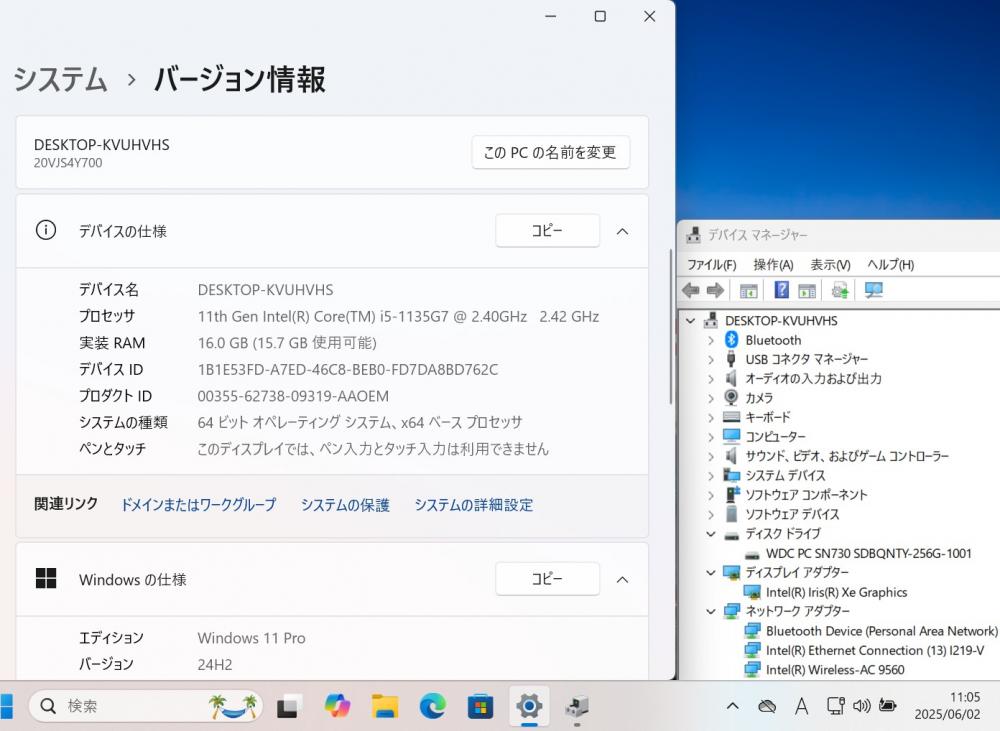This screenshot has width=1000, height=731.
Task: Click the デバイス ID value 1B1E53FD-A7ED-46C8-BEB0-FD7DA8BD762C
Action: [x=348, y=369]
